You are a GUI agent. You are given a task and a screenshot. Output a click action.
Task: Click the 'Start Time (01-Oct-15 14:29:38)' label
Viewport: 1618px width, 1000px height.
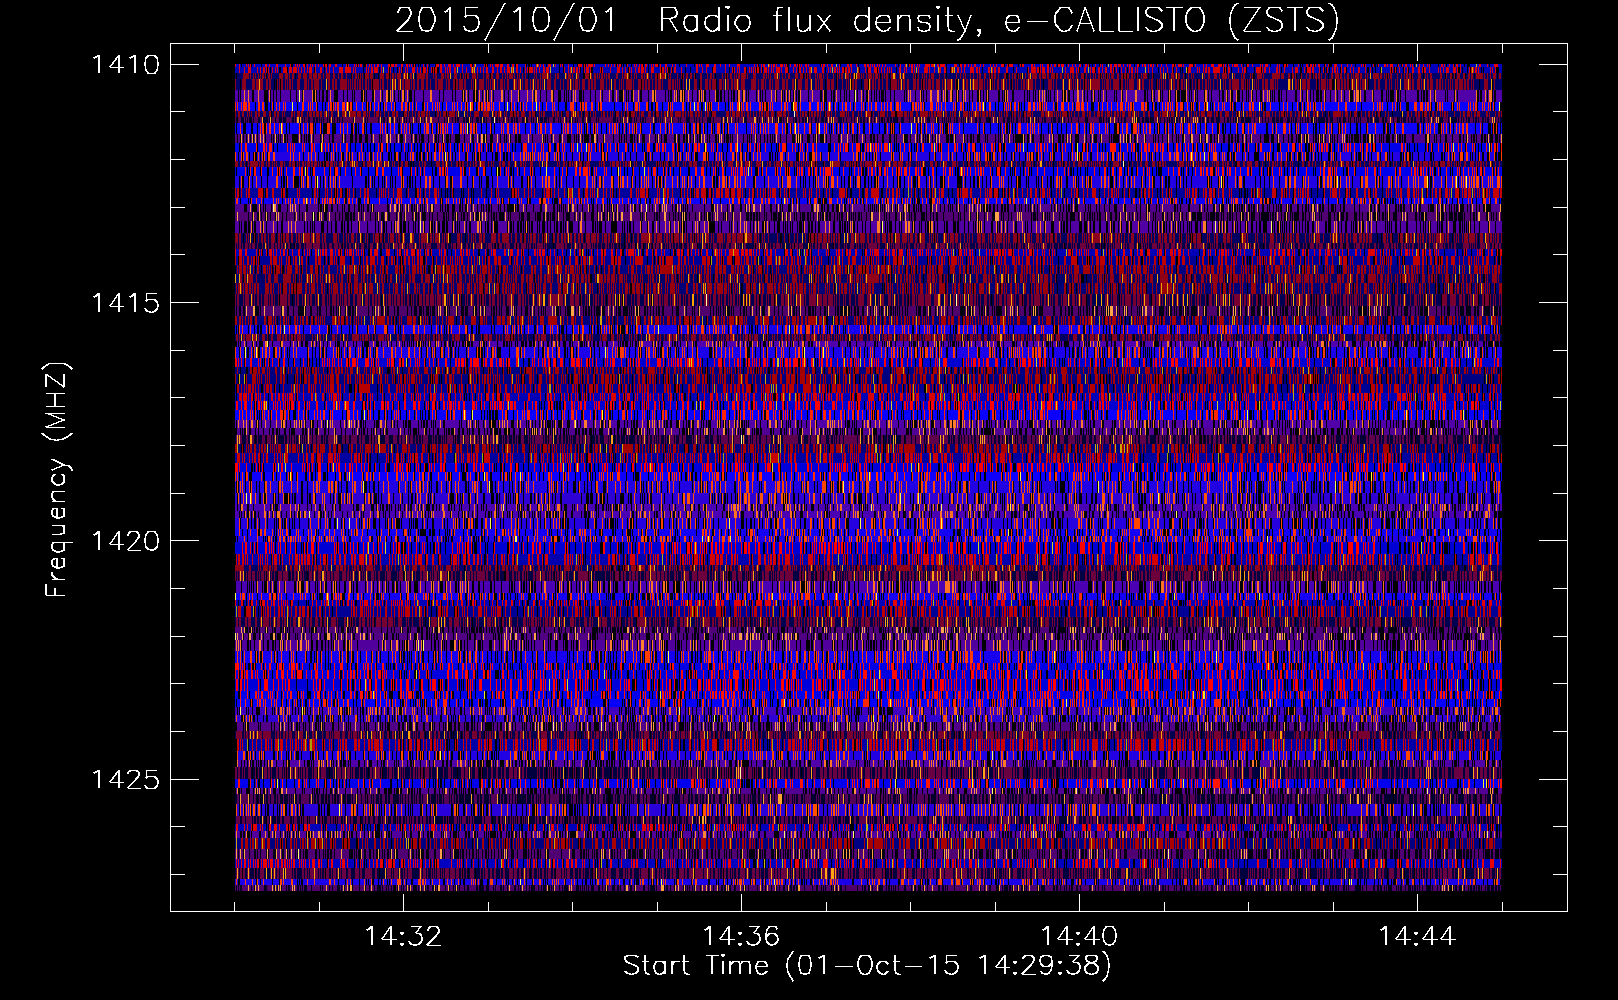point(867,966)
